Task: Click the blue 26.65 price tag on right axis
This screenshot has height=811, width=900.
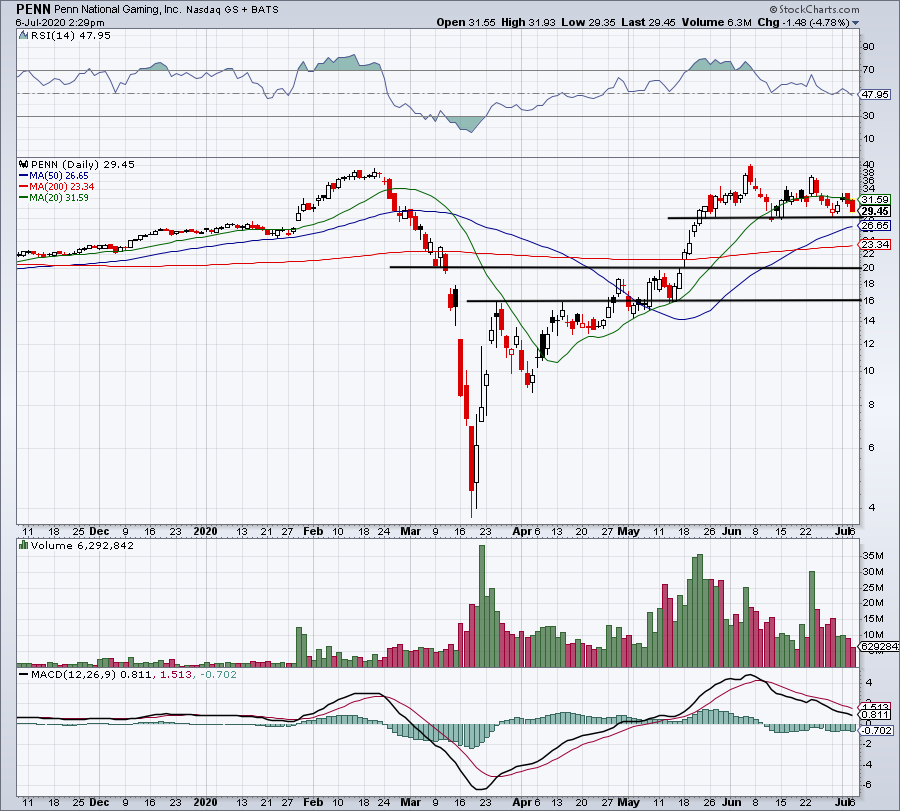Action: [875, 226]
